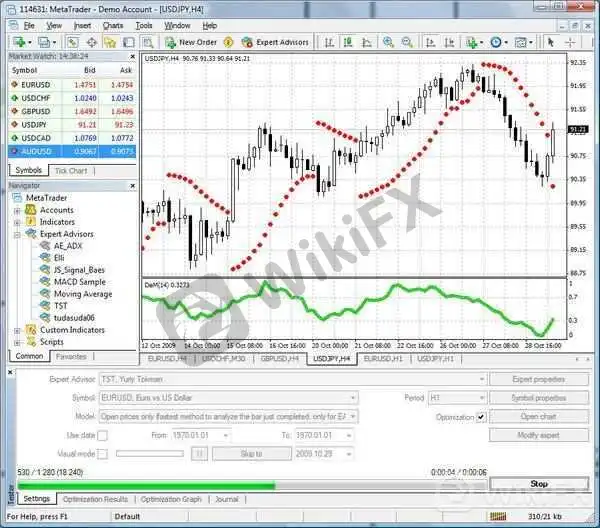This screenshot has height=528, width=600.
Task: Toggle the Auto Scroll chart icon
Action: point(430,42)
